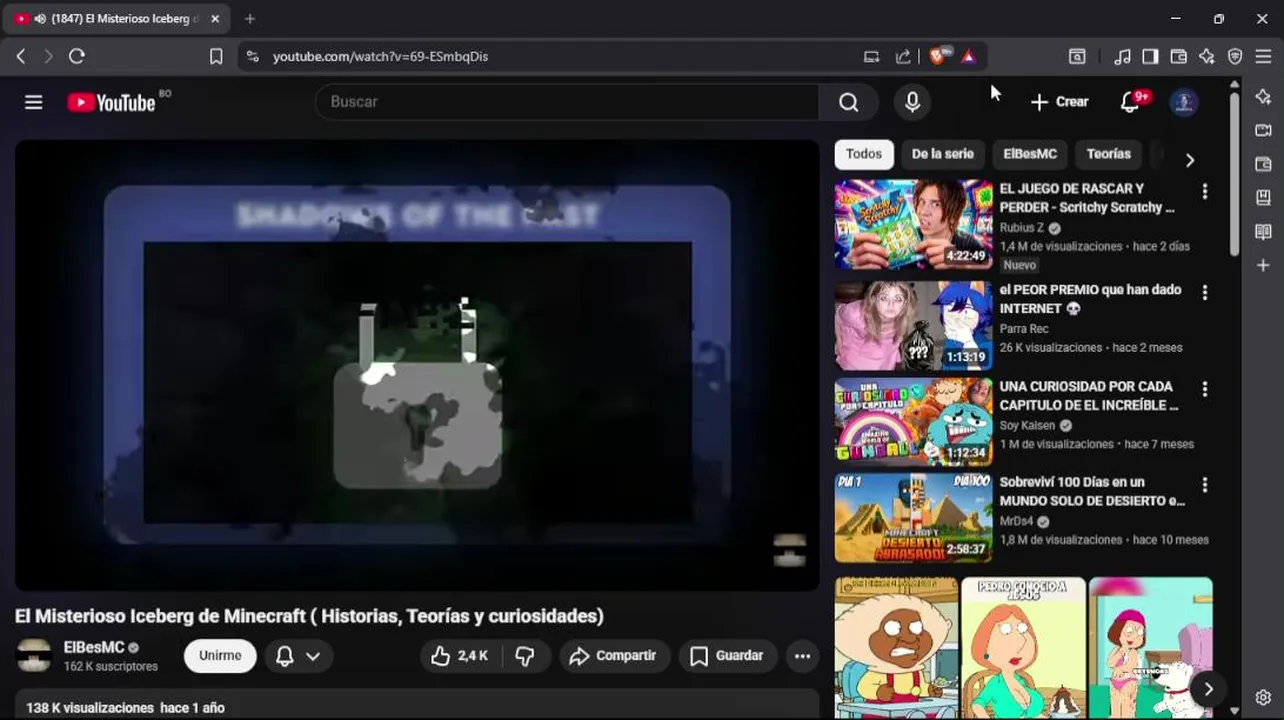The image size is (1284, 720).
Task: Click the youtube.com URL in address bar
Action: [x=381, y=57]
